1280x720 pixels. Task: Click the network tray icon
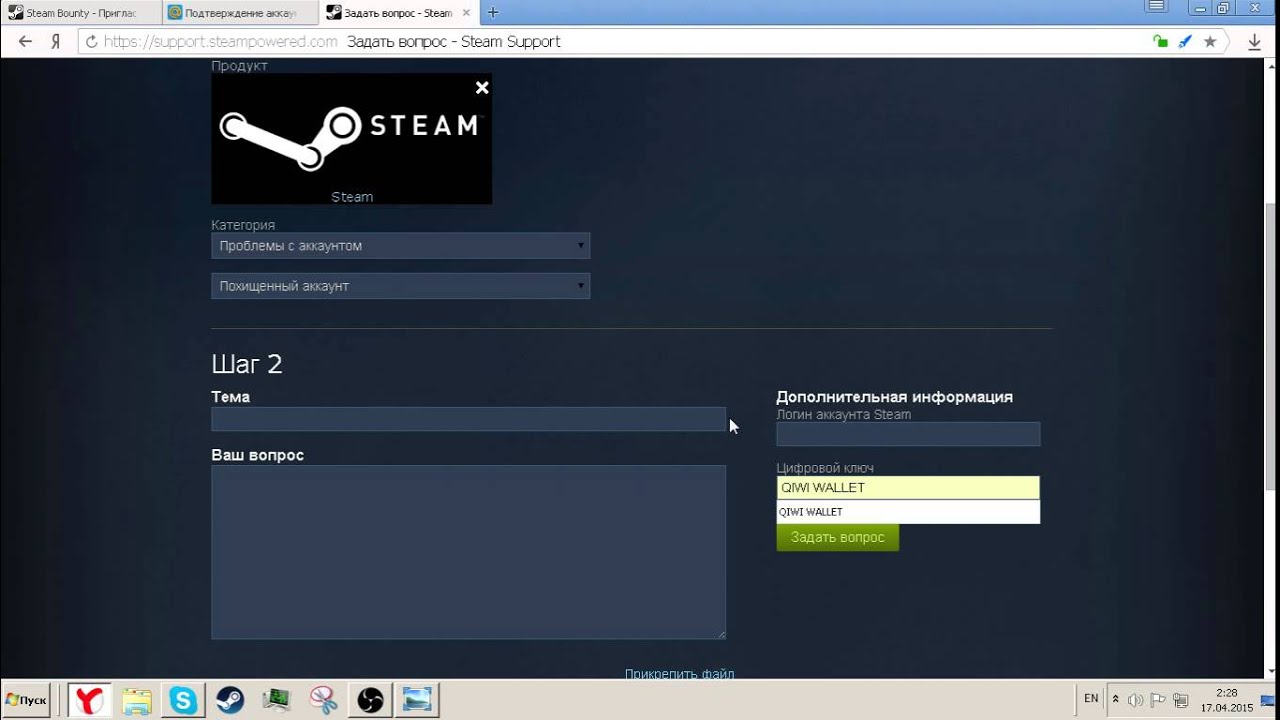pyautogui.click(x=1181, y=700)
